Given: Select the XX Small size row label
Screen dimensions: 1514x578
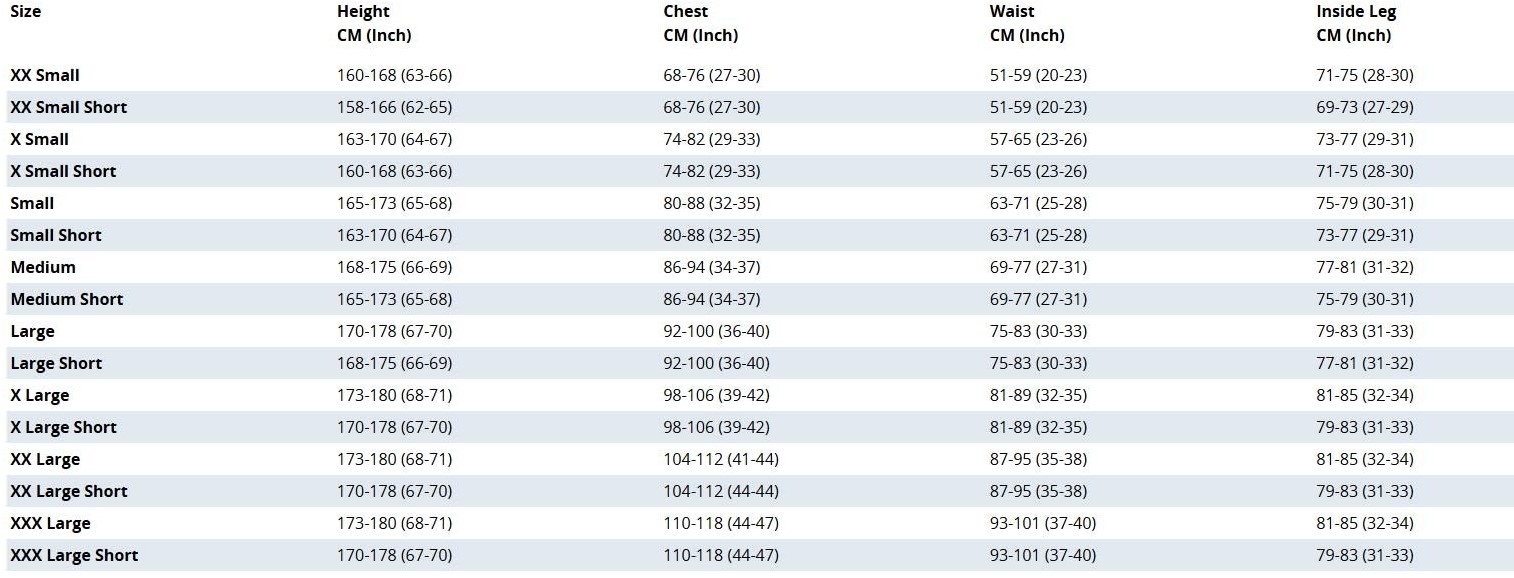Looking at the screenshot, I should coord(45,75).
